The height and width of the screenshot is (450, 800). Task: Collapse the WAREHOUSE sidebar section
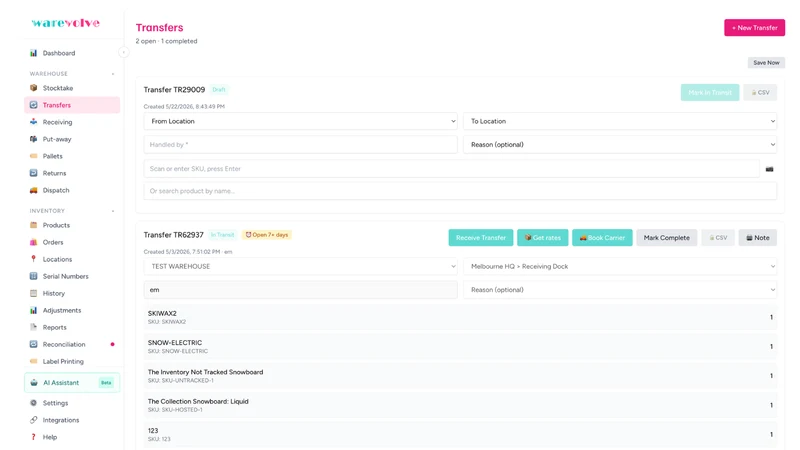click(x=113, y=74)
